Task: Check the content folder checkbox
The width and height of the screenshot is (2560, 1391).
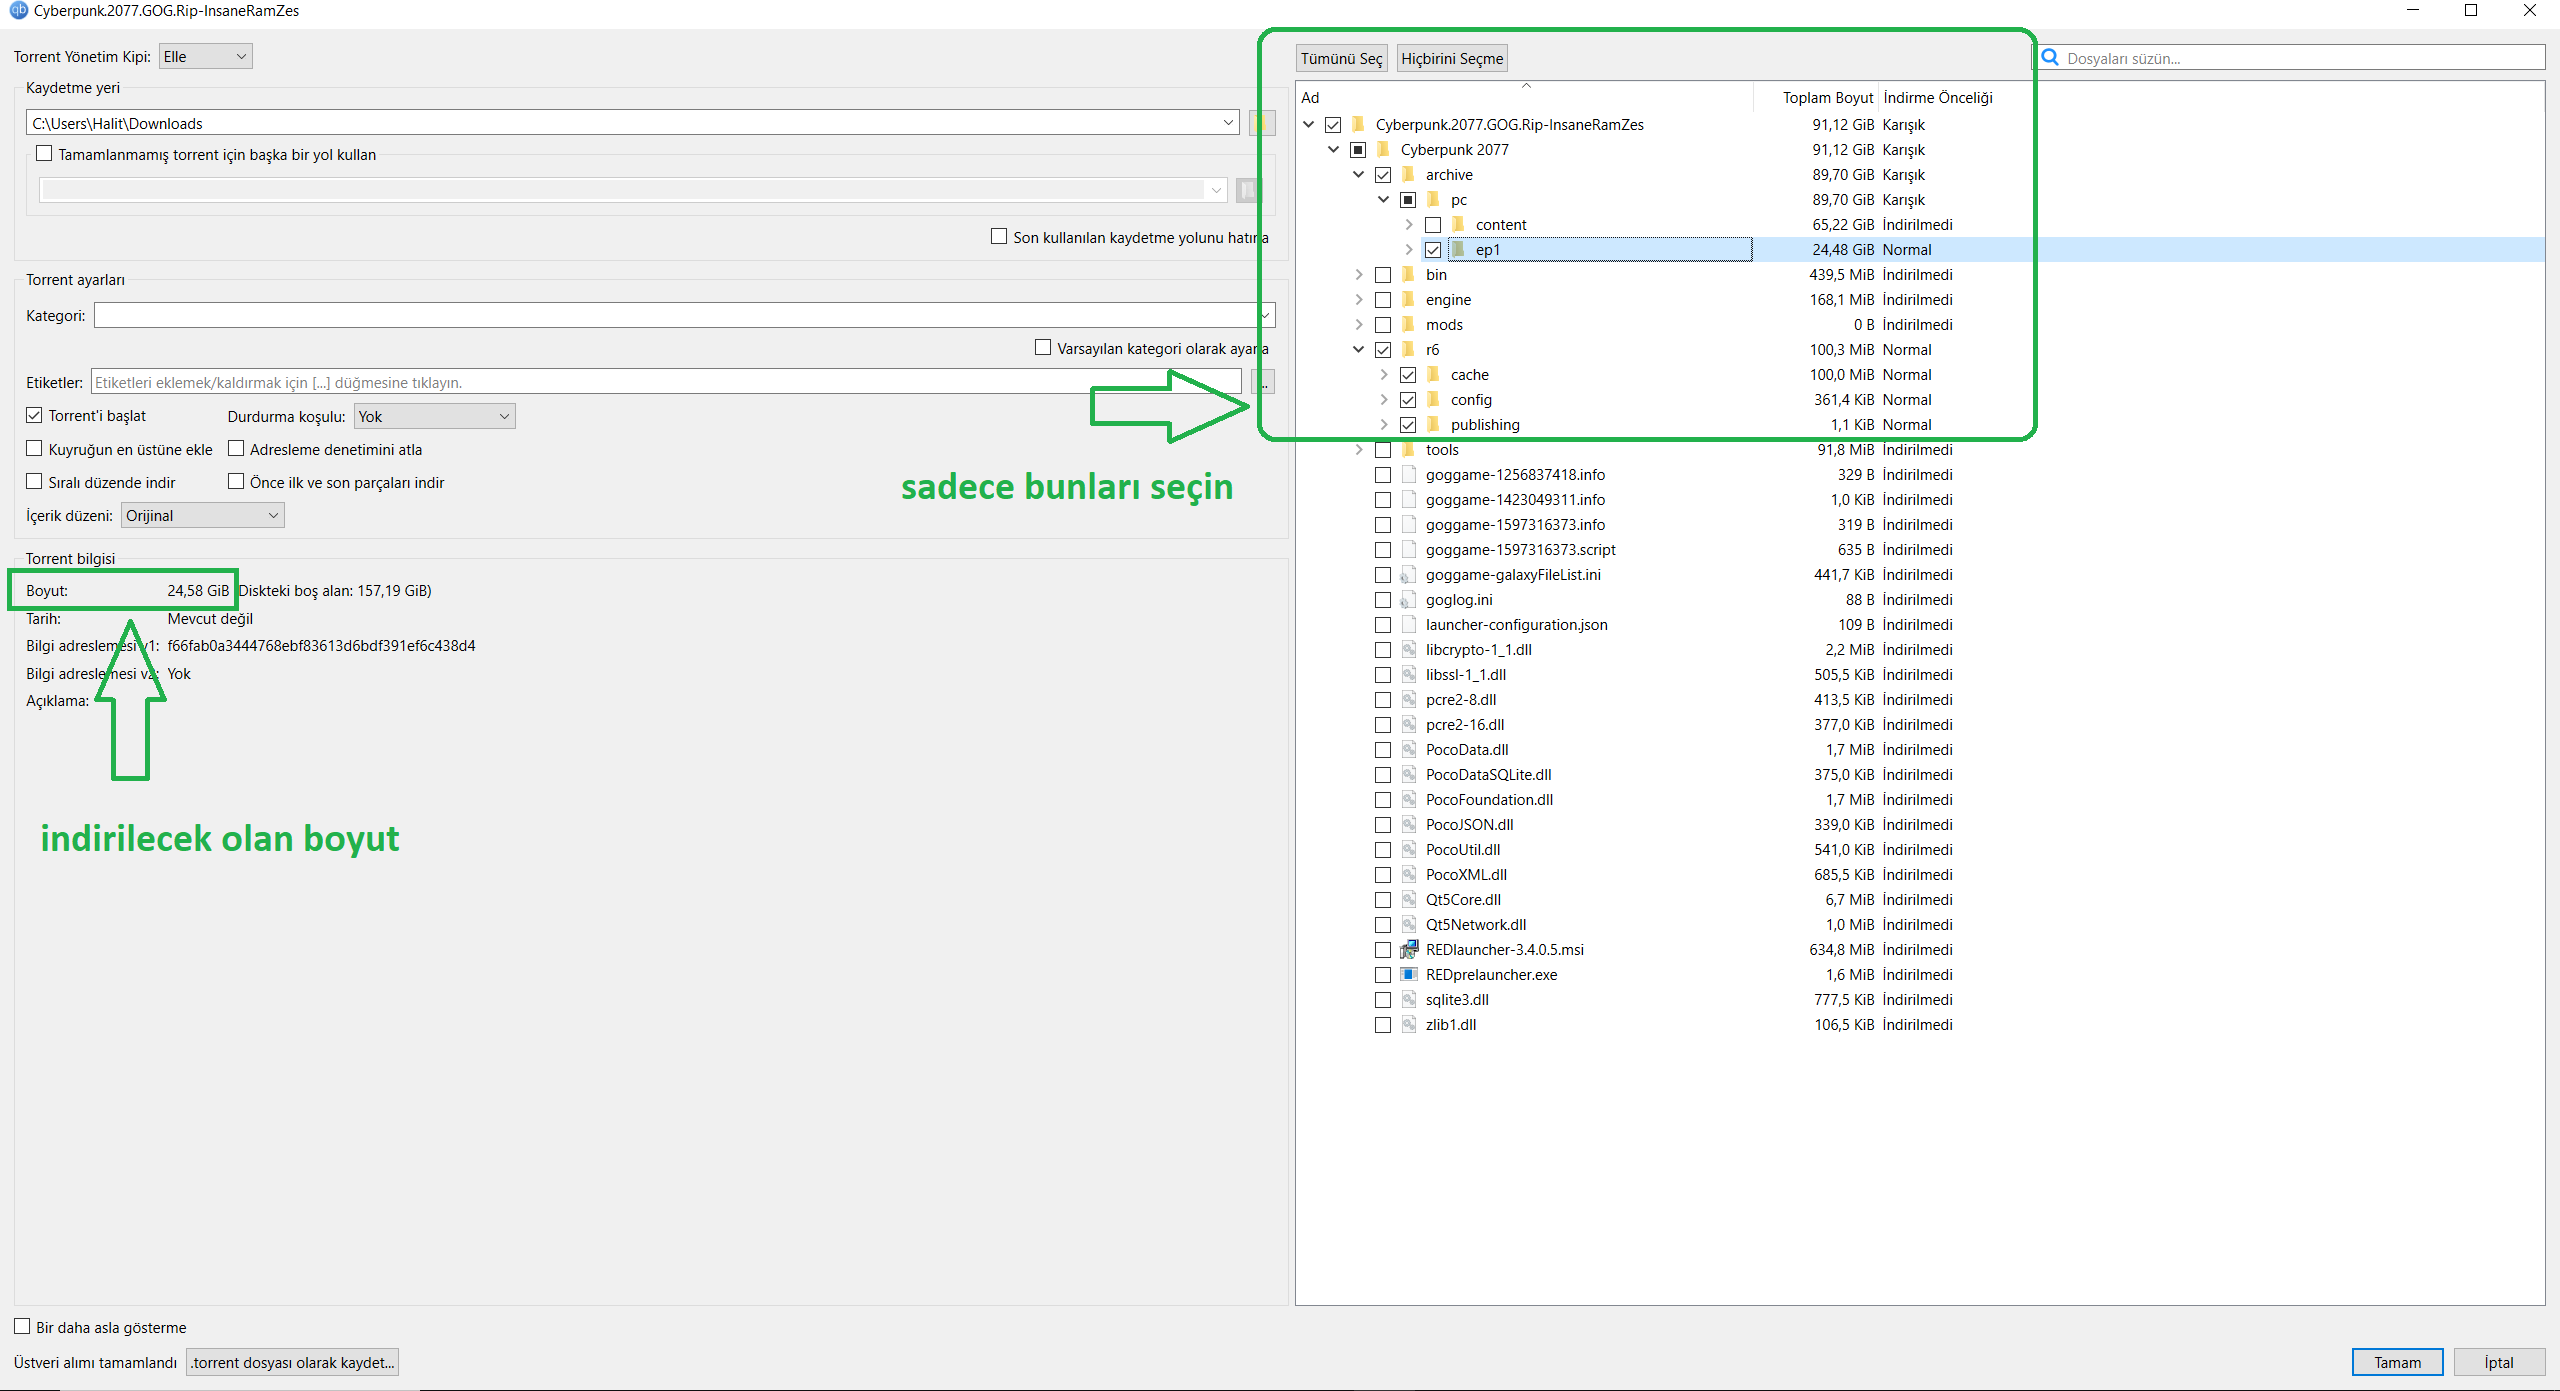Action: point(1433,225)
